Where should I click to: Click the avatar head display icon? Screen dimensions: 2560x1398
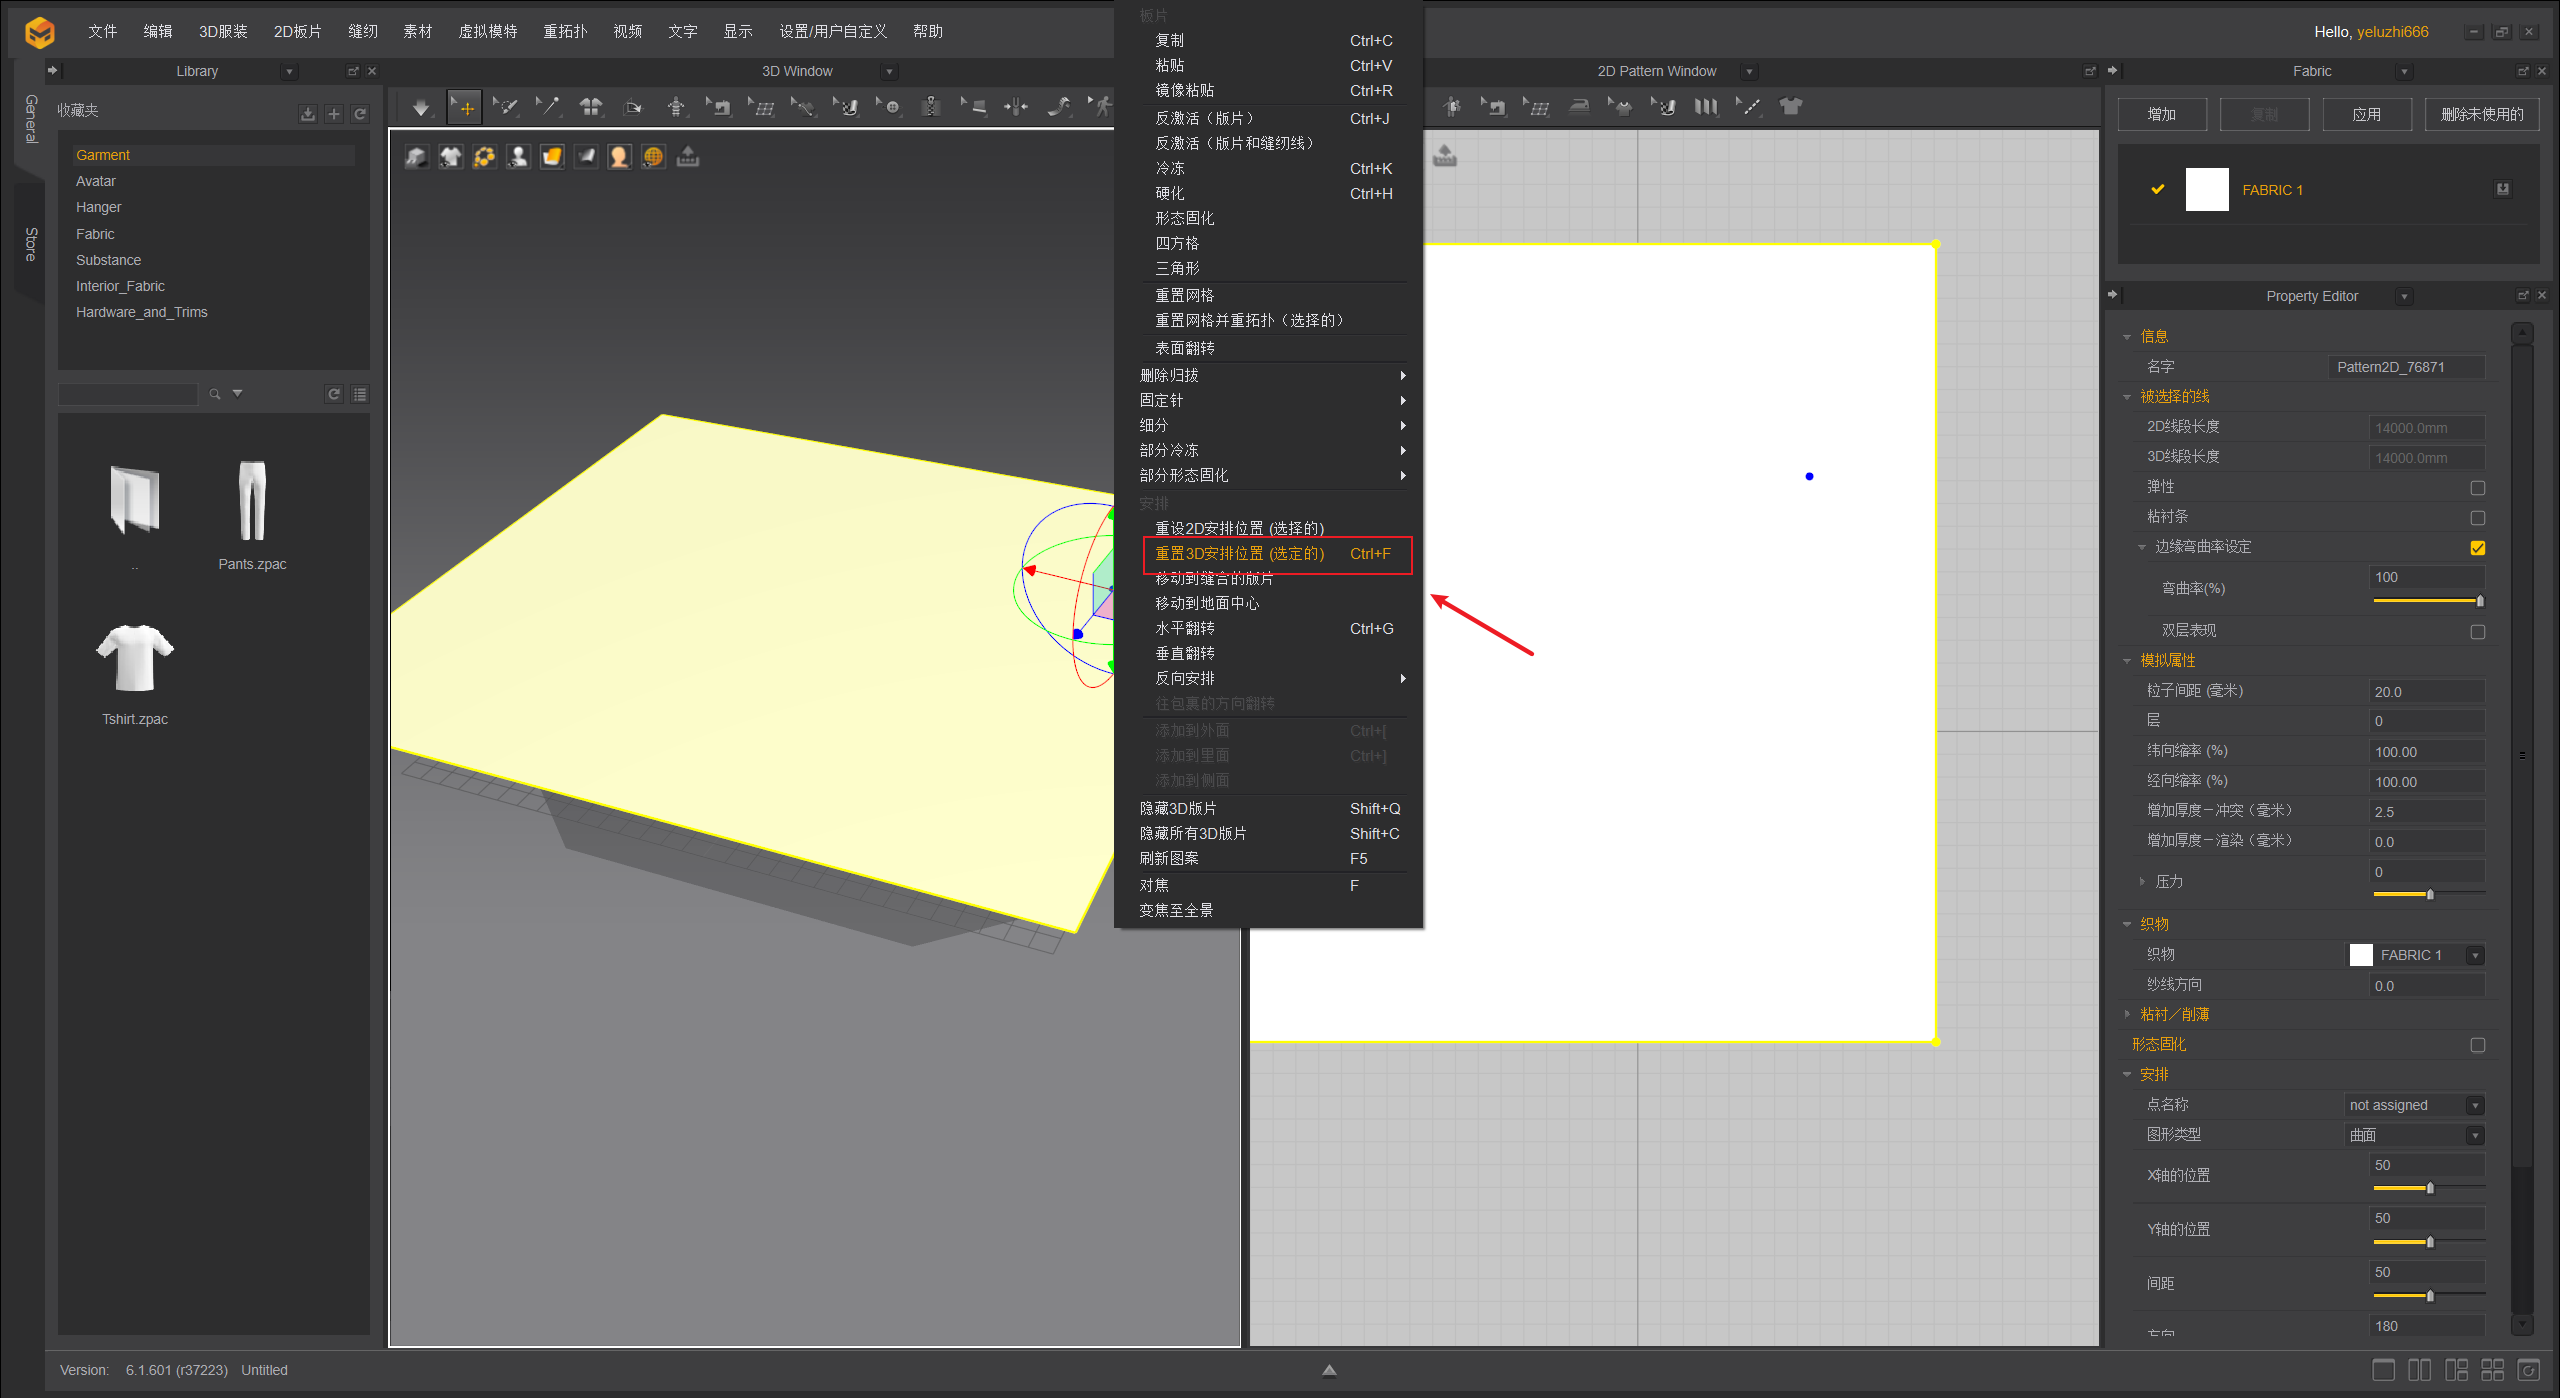pyautogui.click(x=619, y=157)
